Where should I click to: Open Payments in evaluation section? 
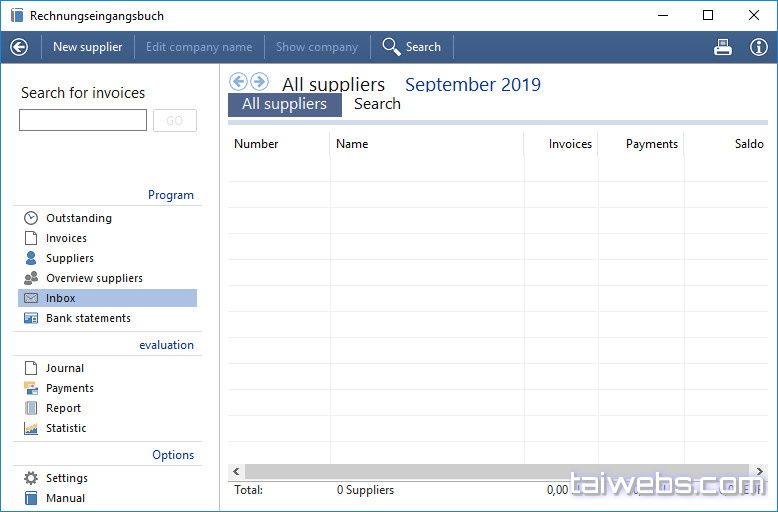69,388
